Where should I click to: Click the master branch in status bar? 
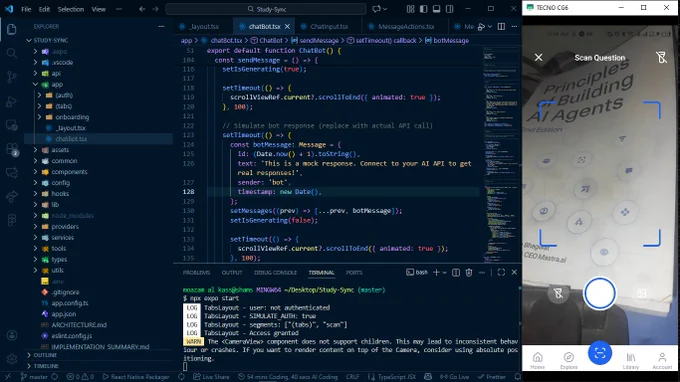click(x=35, y=377)
